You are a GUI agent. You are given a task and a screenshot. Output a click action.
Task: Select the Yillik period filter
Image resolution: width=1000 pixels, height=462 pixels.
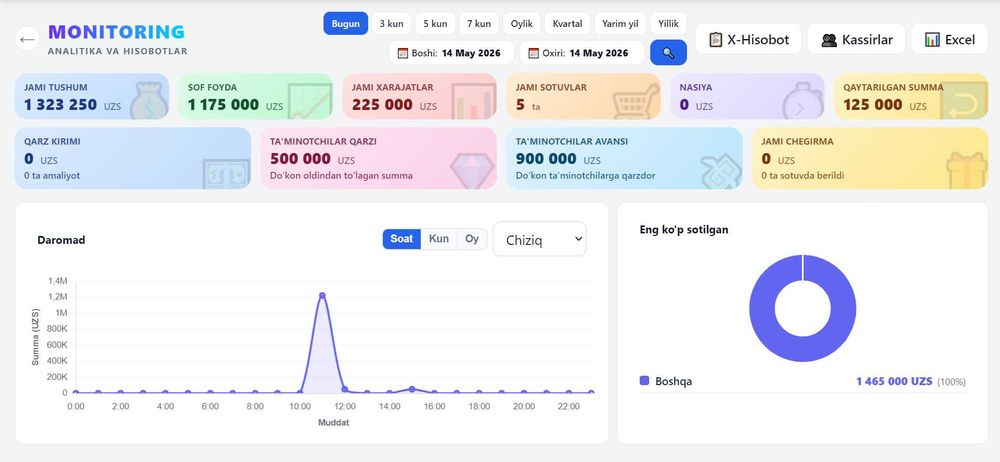pos(668,24)
